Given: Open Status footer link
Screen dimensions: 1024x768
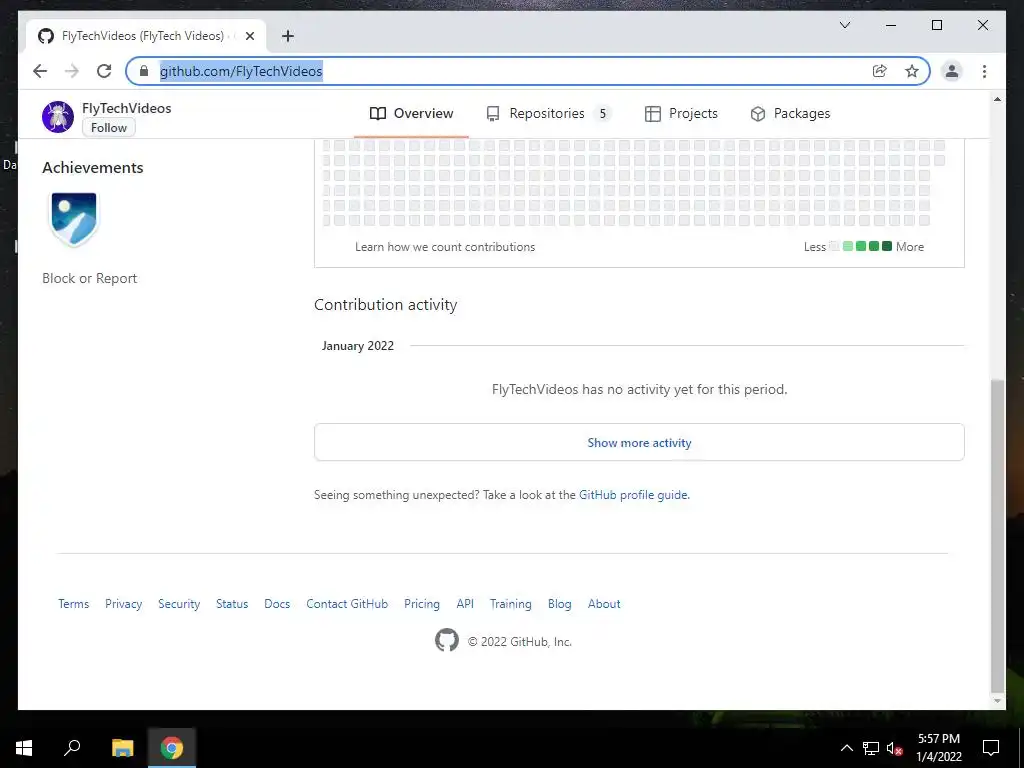Looking at the screenshot, I should point(232,604).
